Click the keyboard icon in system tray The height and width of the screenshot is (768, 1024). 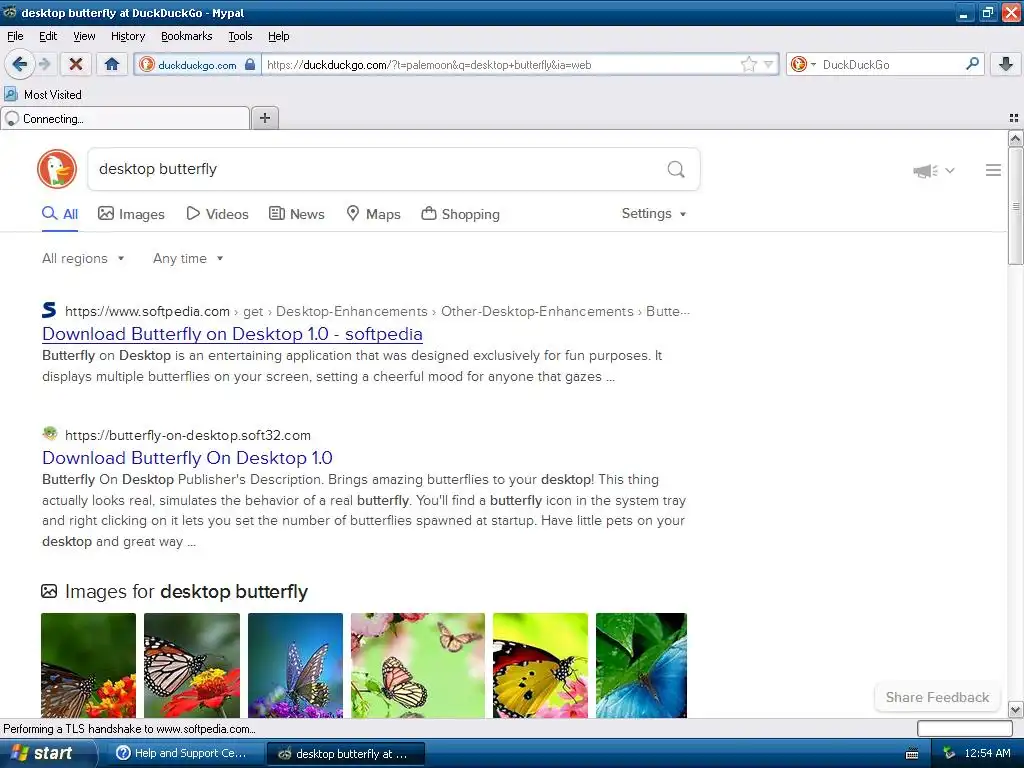point(912,754)
